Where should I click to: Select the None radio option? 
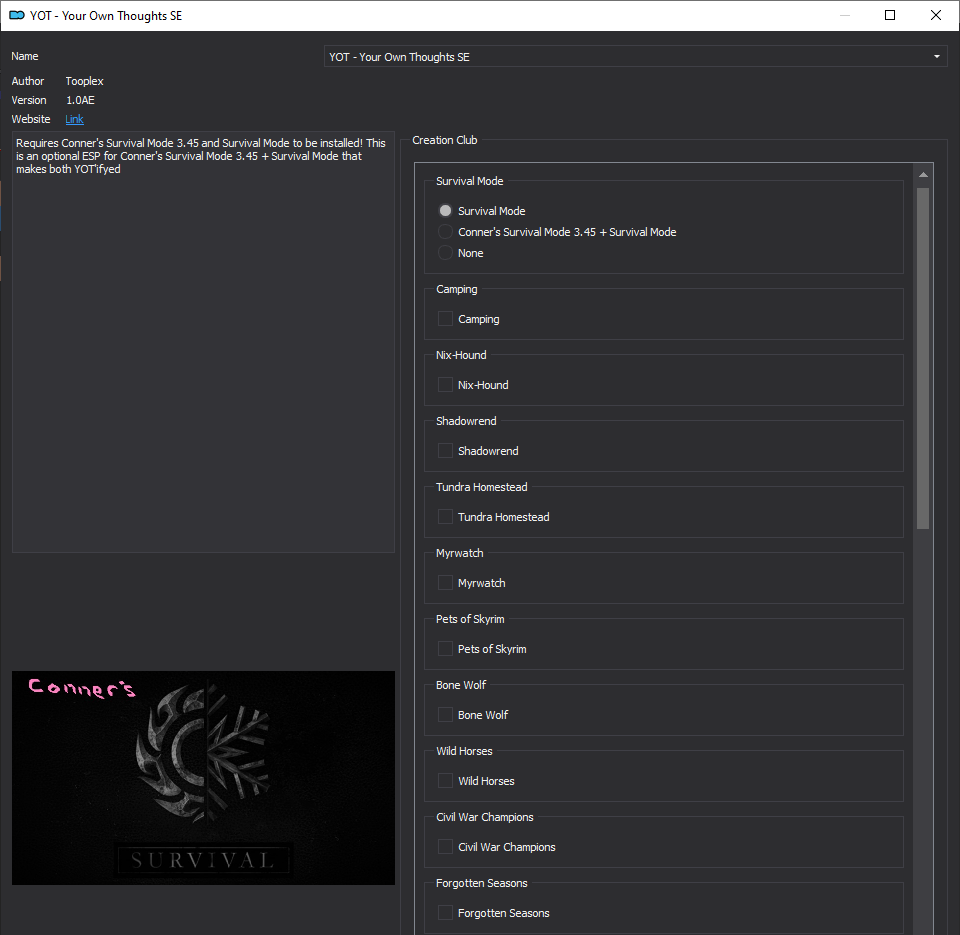coord(445,253)
